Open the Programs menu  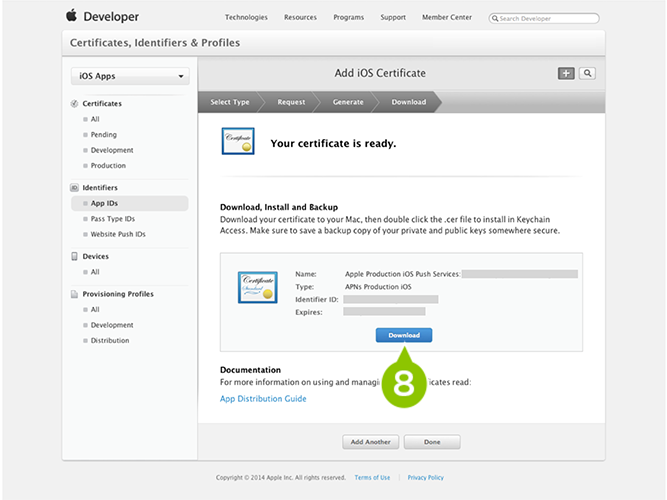(x=348, y=17)
